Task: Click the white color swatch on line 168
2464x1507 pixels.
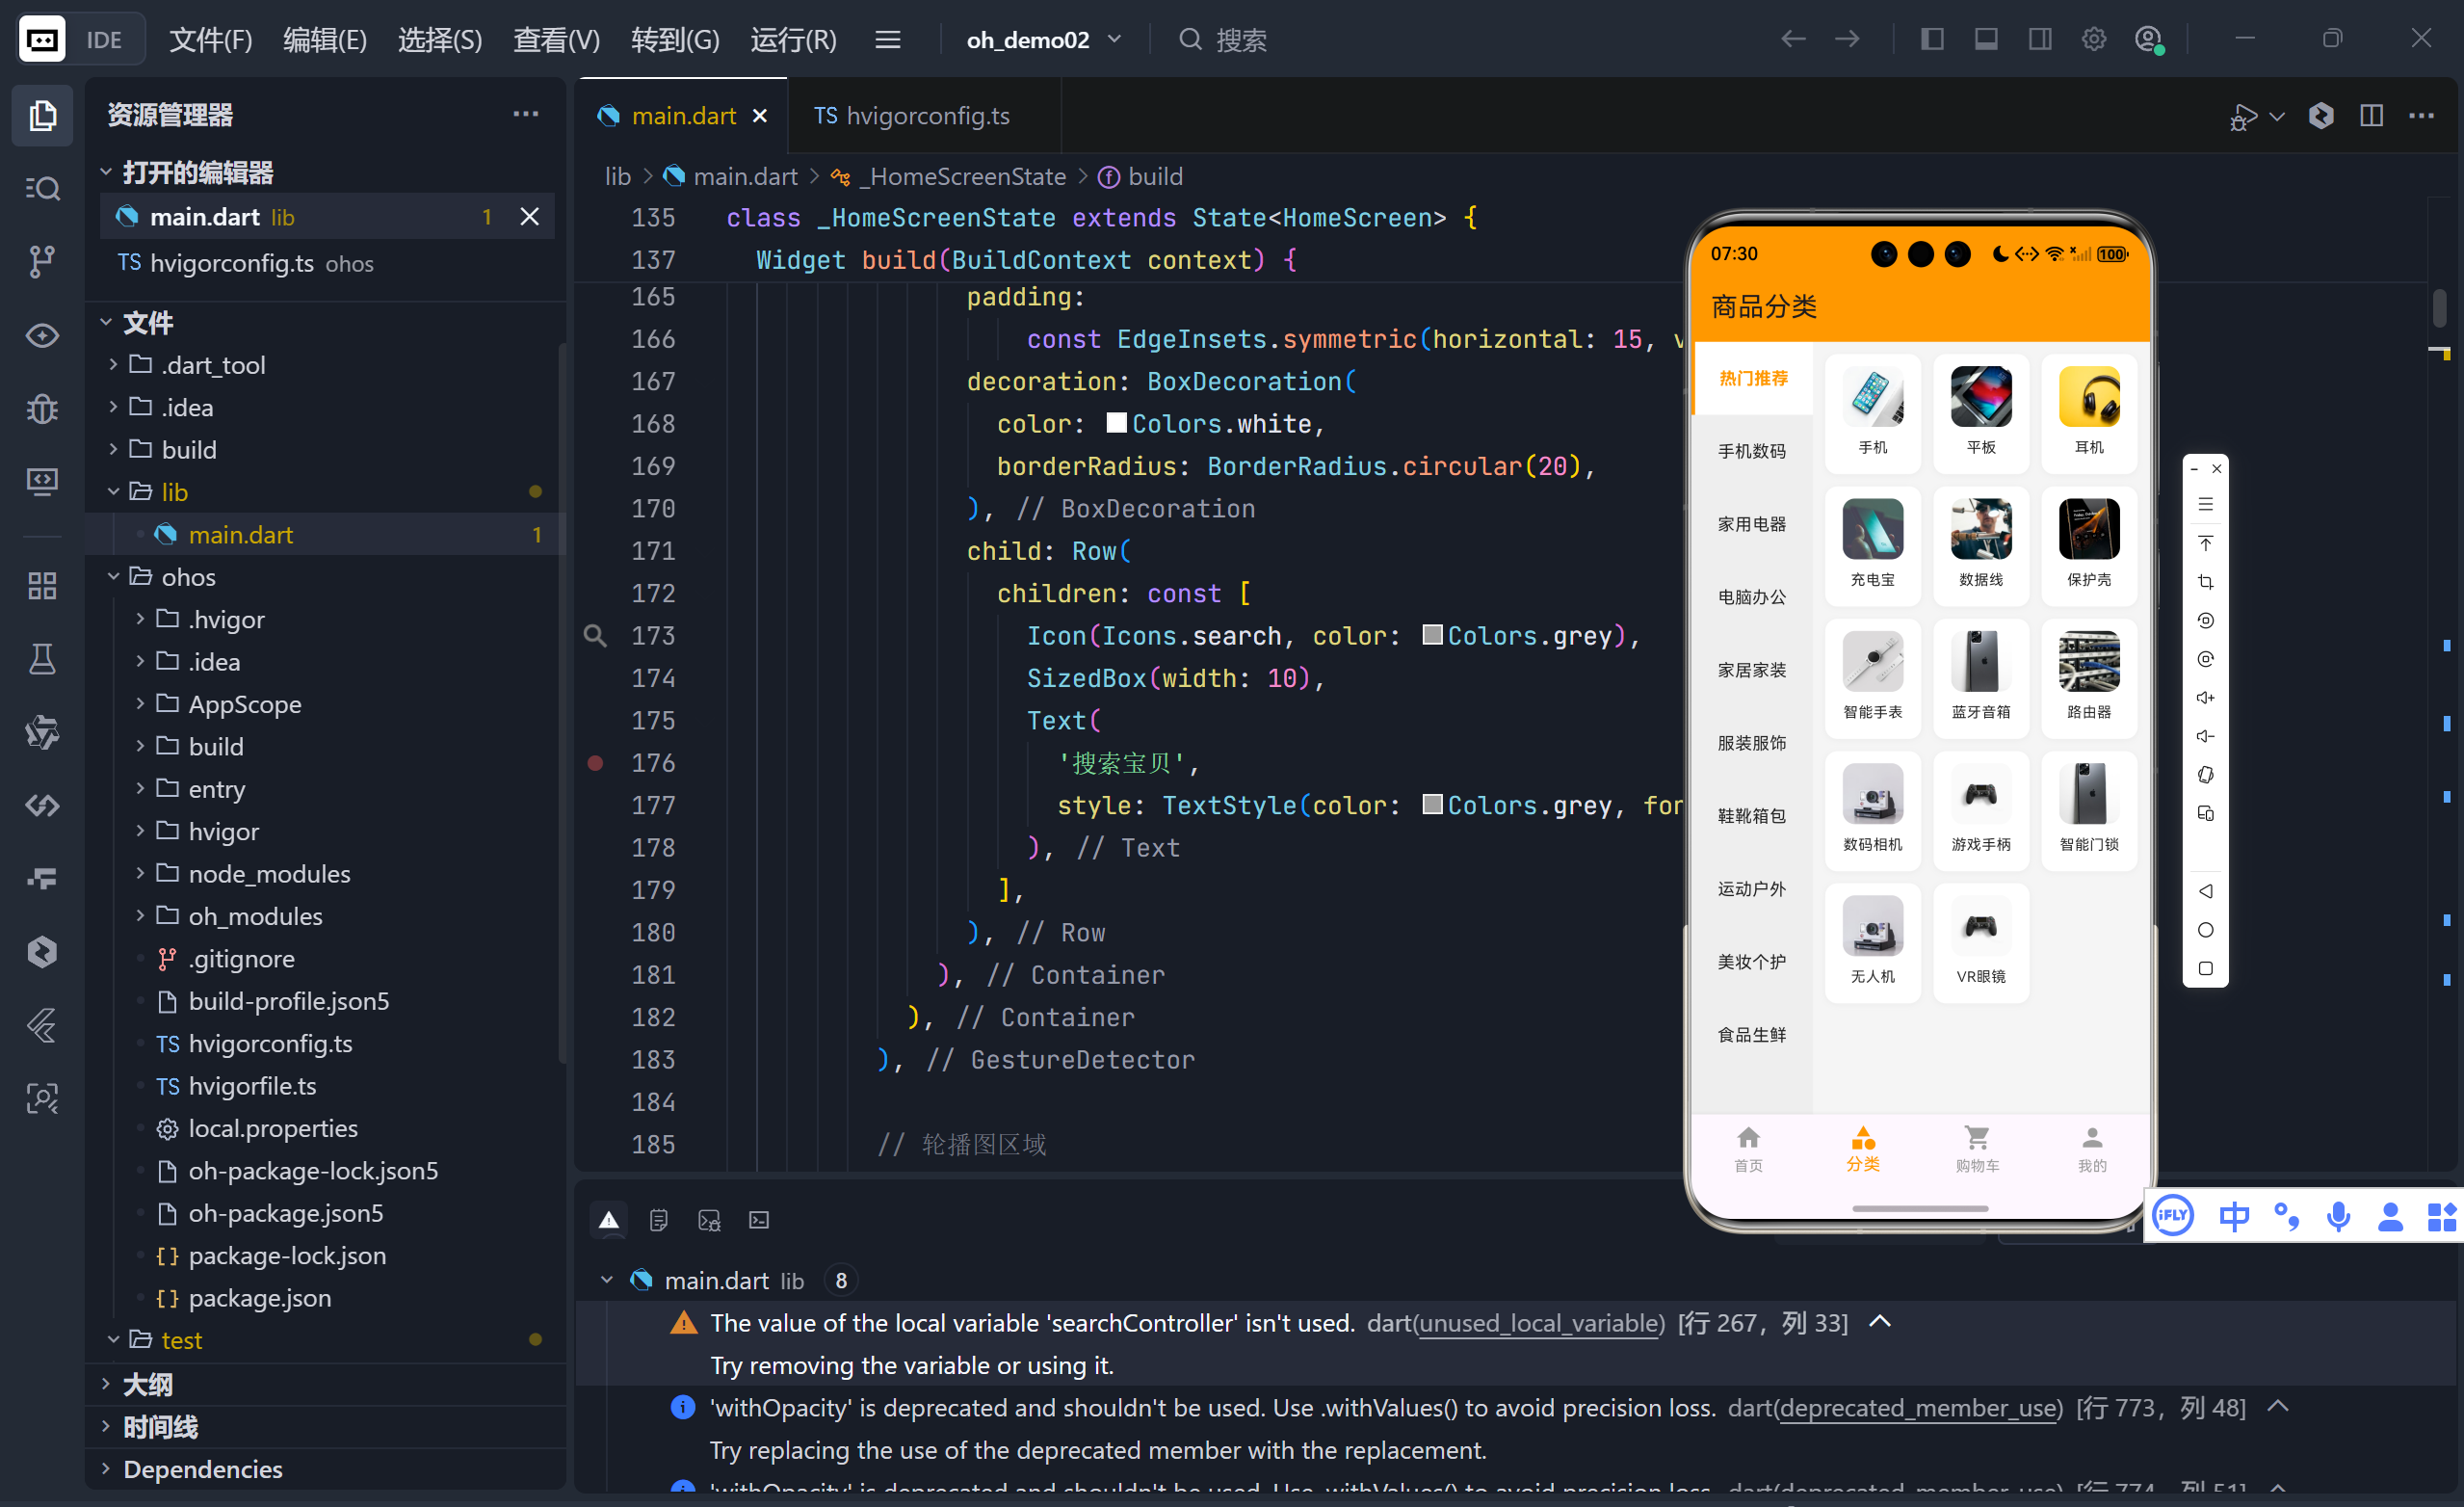Action: [1116, 423]
